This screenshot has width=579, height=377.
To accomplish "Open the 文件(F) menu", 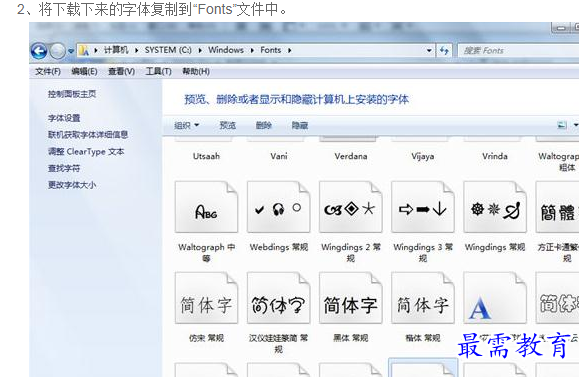I will tap(48, 71).
